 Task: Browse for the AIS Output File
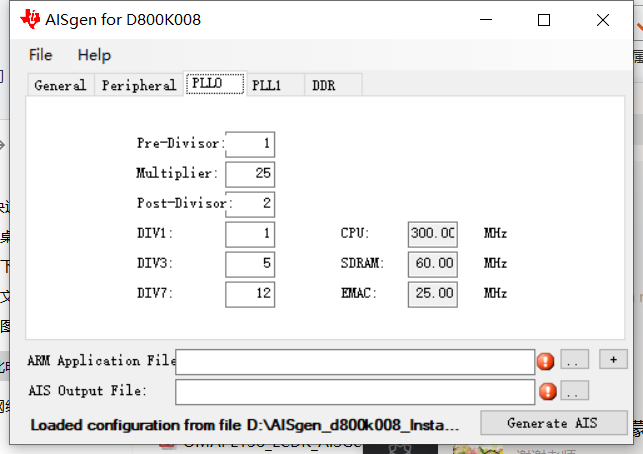(x=574, y=390)
